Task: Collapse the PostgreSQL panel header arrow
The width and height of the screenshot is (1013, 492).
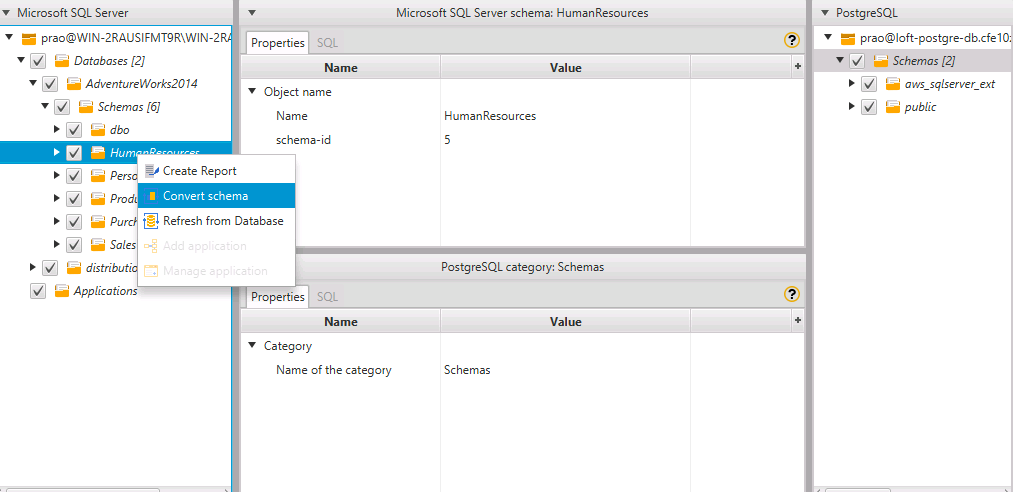Action: [825, 13]
